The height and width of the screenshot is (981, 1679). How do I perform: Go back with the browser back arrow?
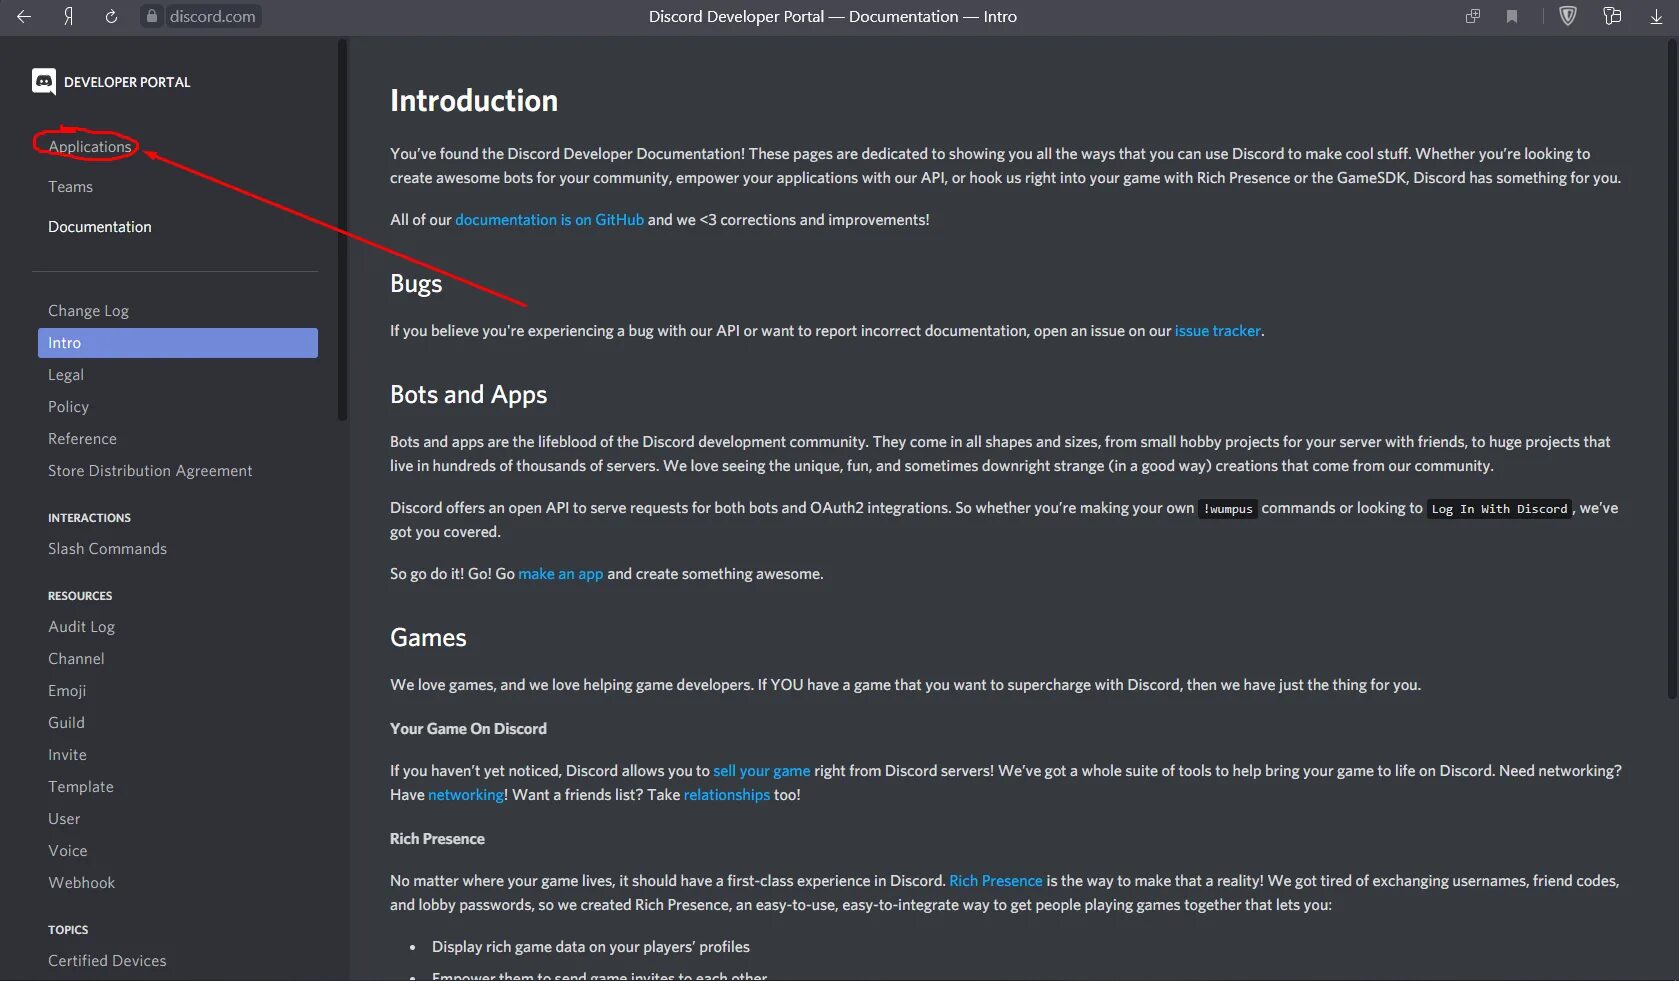(24, 16)
